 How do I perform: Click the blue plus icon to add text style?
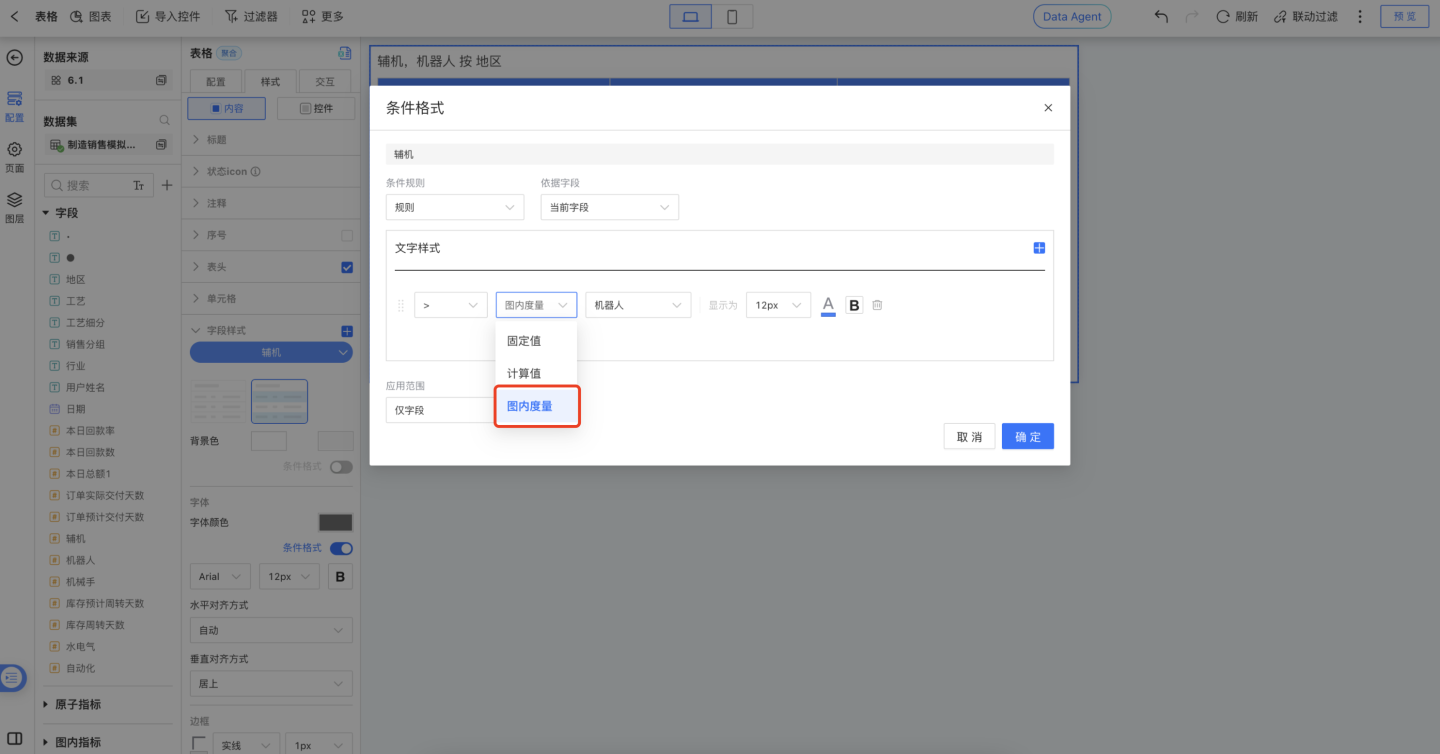[1038, 248]
